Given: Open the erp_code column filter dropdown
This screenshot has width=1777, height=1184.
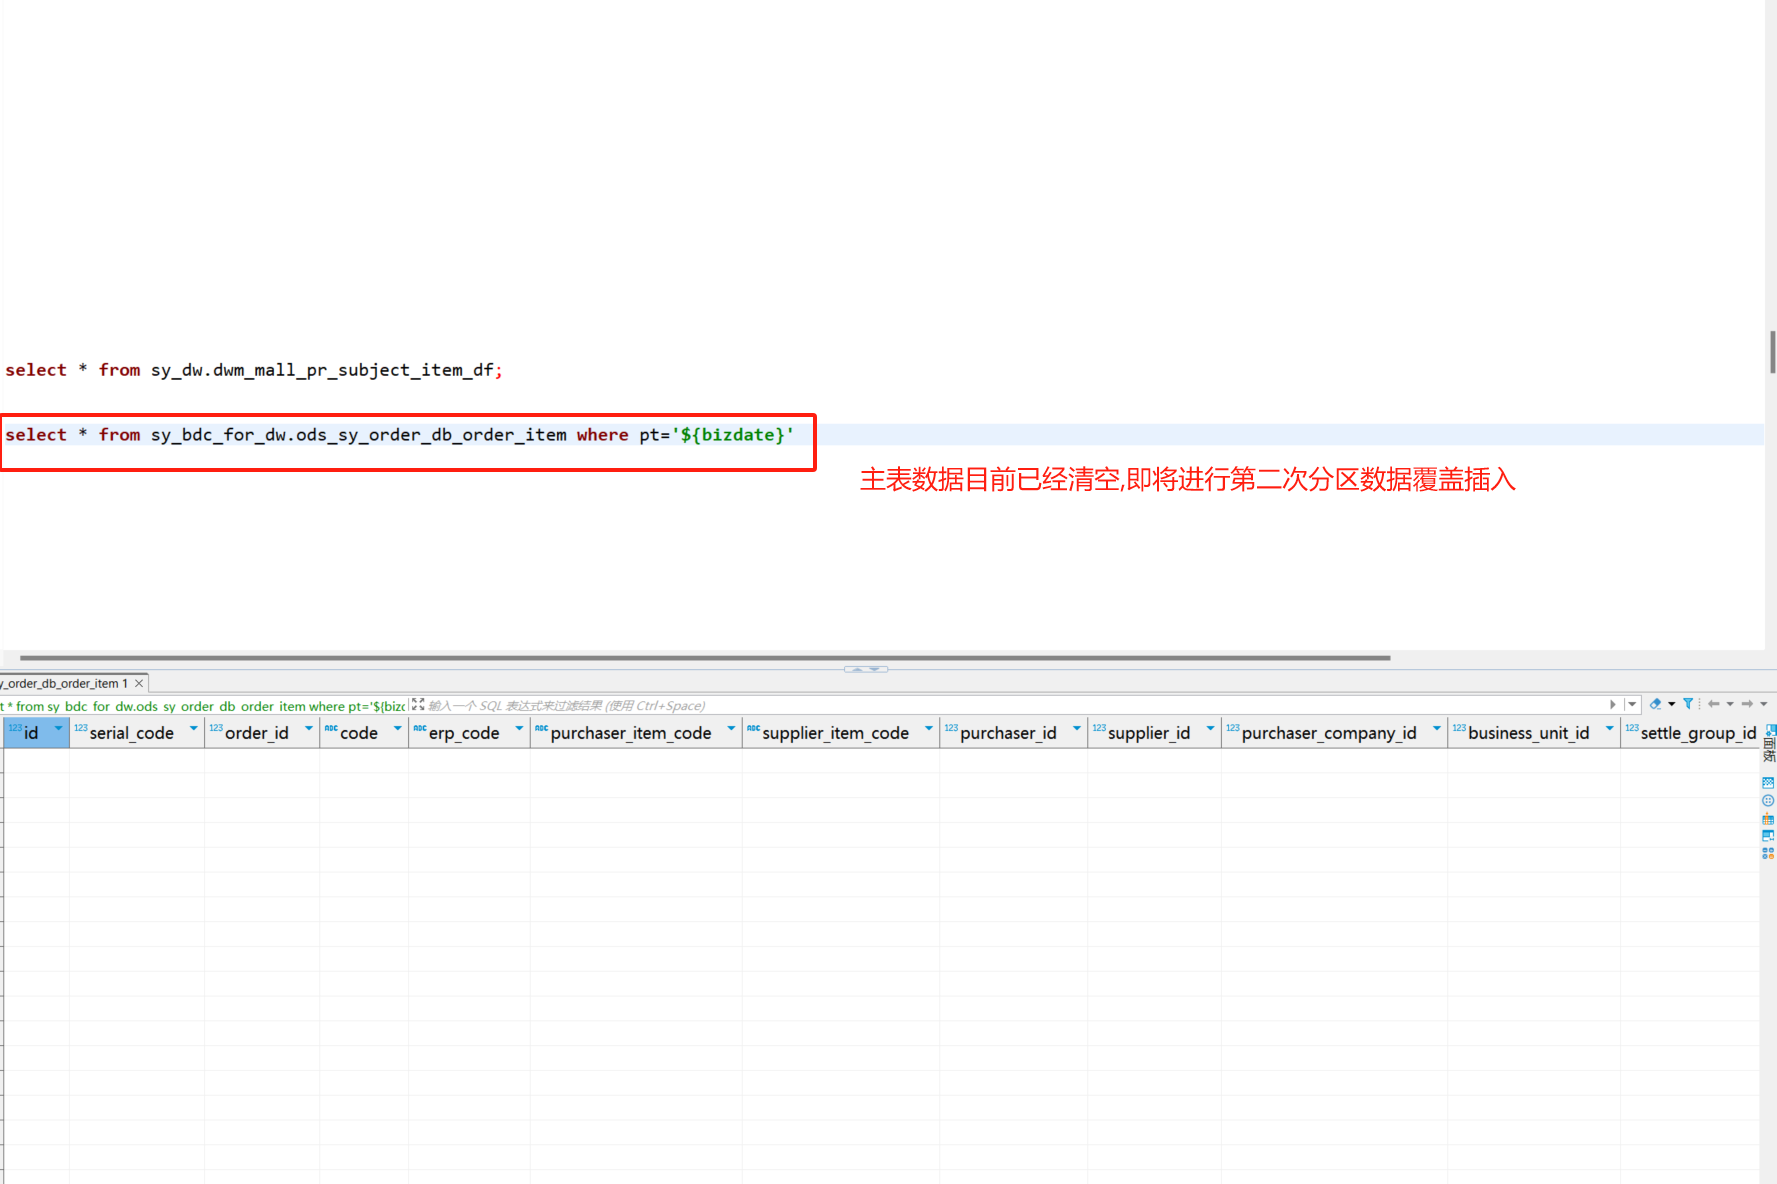Looking at the screenshot, I should [519, 729].
